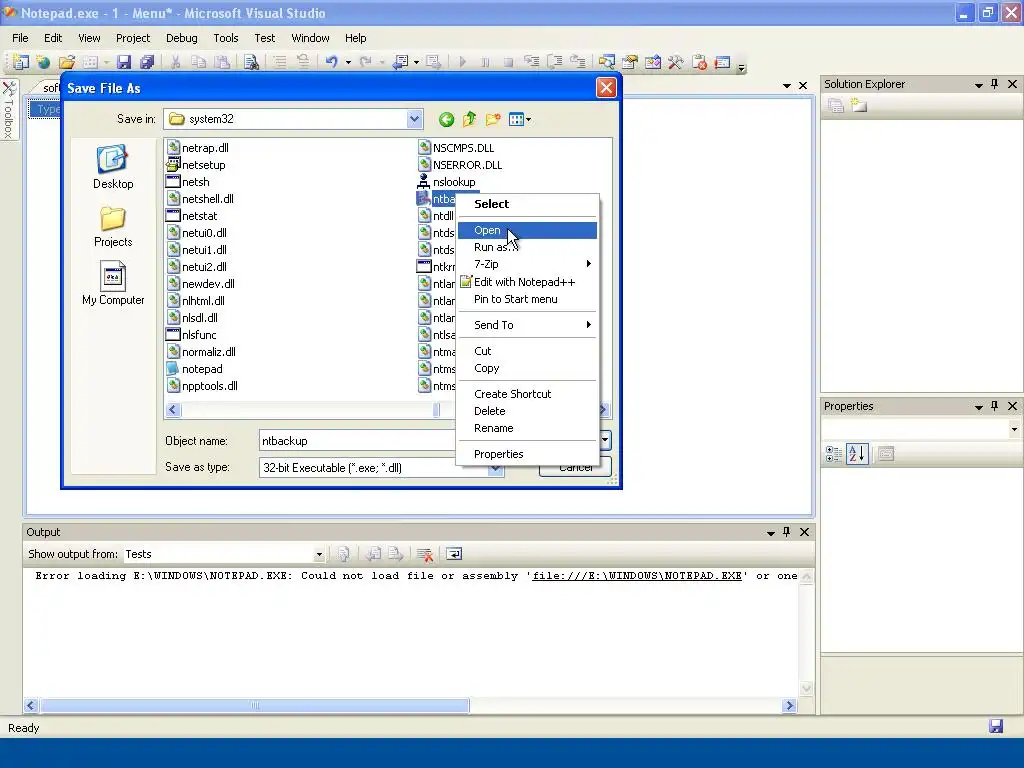Open the toolbar options overflow arrow

coord(741,66)
